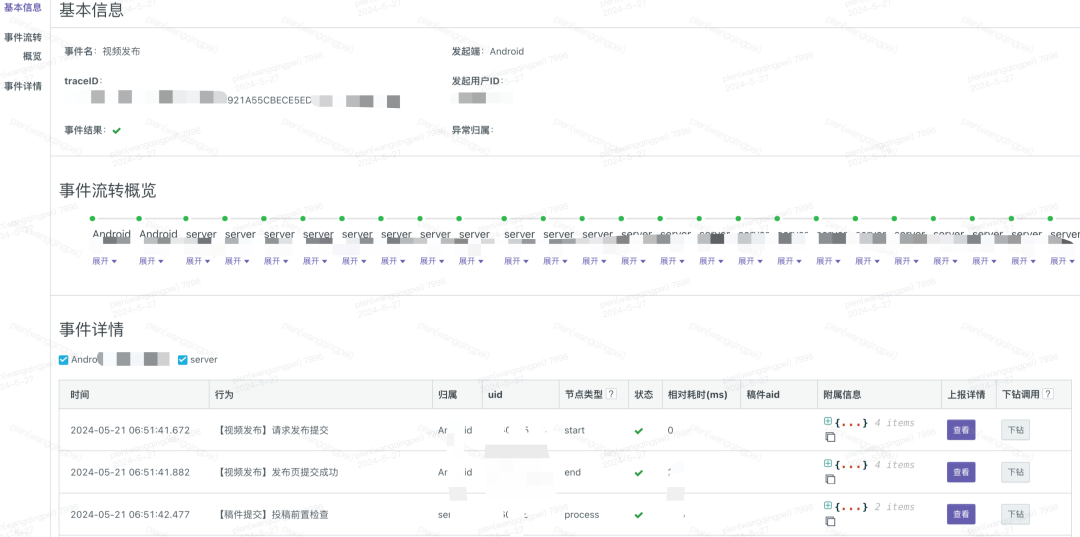Expand JSON in the 06:51:41.672 row
Viewport: 1080px width, 537px height.
[828, 421]
